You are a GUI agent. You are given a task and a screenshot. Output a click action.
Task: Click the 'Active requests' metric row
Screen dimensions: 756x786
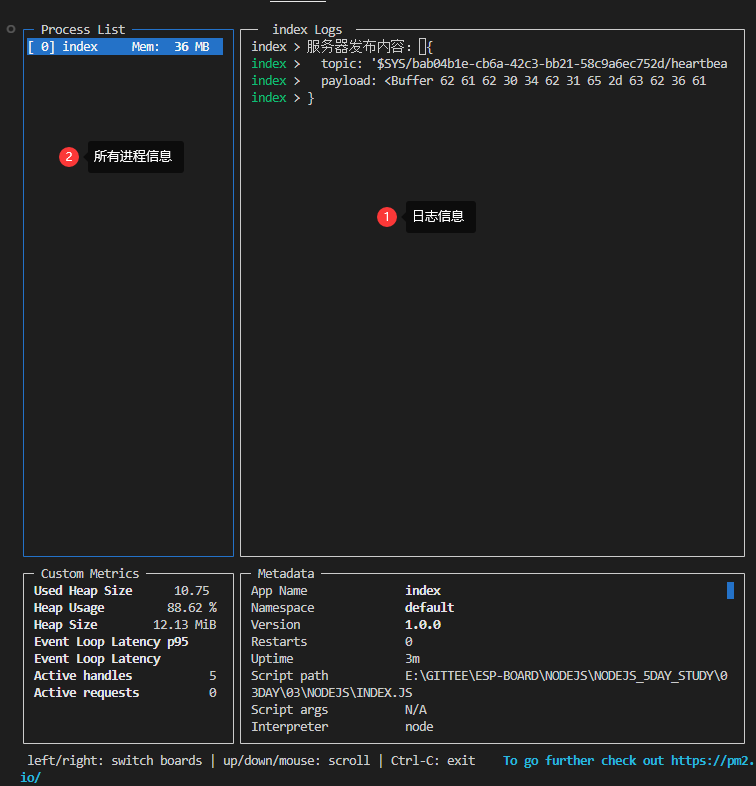[x=125, y=693]
